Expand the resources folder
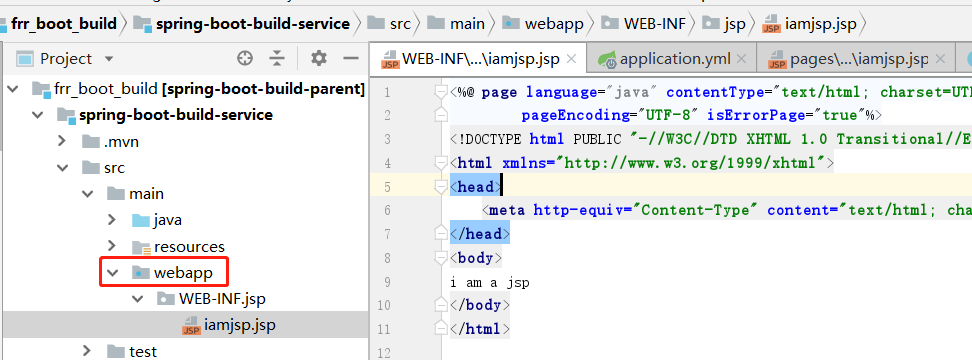 click(112, 246)
